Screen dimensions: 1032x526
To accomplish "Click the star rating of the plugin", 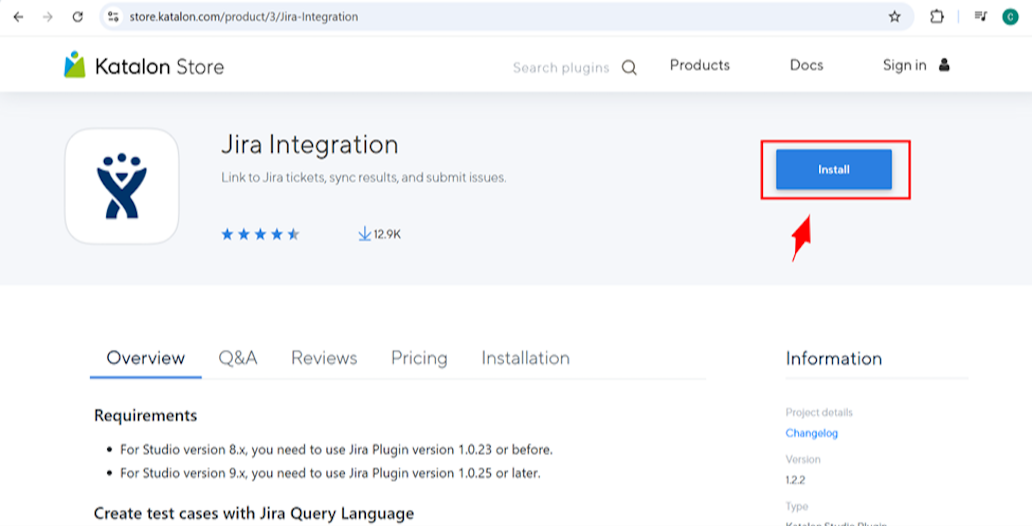I will pos(261,234).
